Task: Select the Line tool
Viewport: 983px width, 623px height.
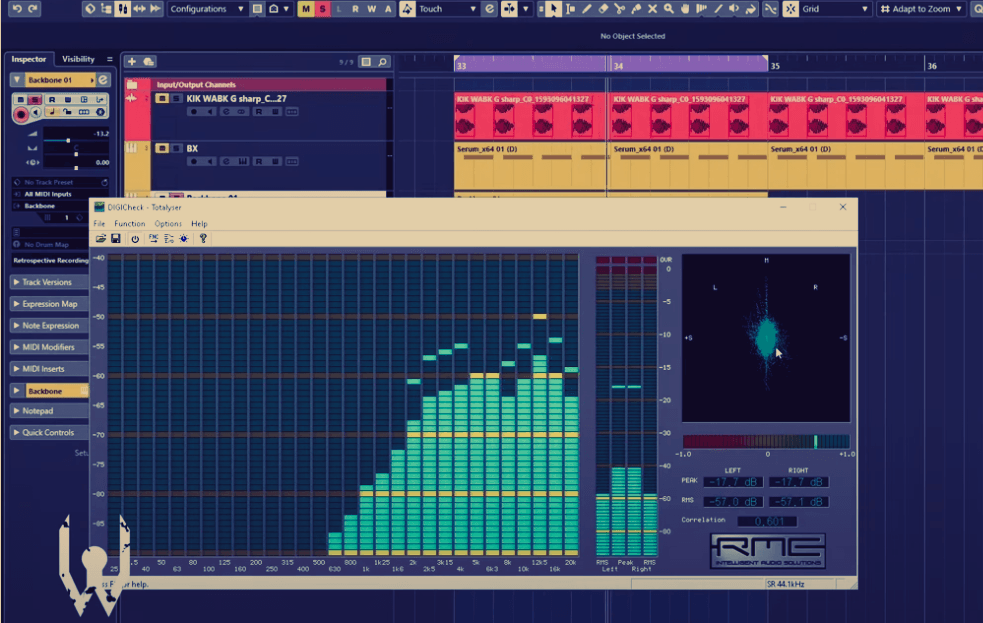Action: point(718,9)
